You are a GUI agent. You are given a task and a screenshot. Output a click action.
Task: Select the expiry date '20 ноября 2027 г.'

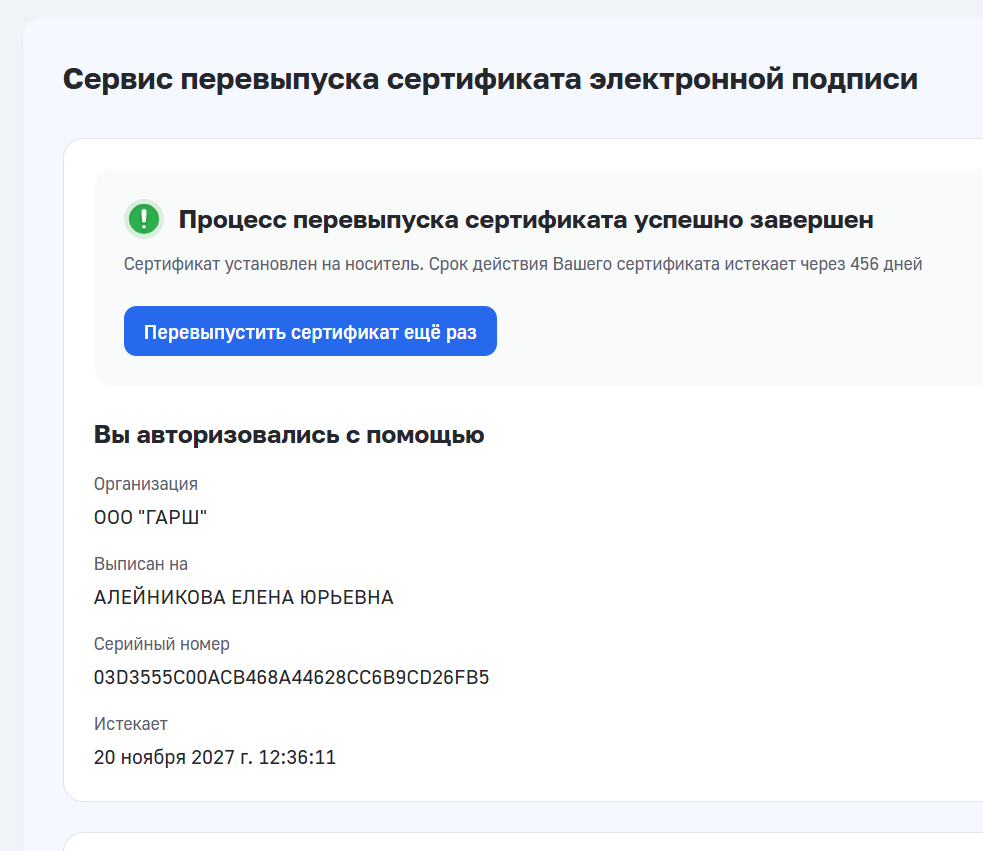pyautogui.click(x=174, y=758)
